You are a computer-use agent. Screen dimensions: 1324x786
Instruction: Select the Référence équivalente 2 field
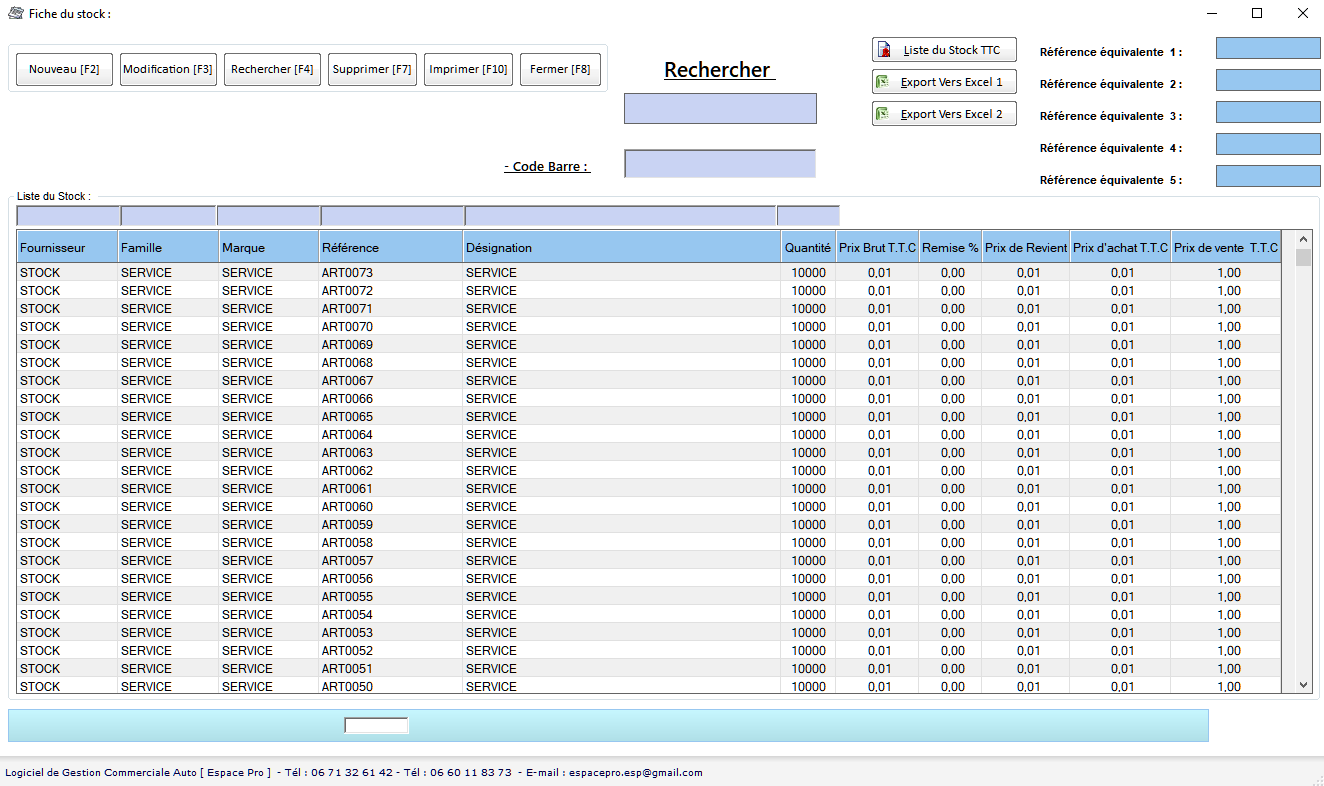1268,80
